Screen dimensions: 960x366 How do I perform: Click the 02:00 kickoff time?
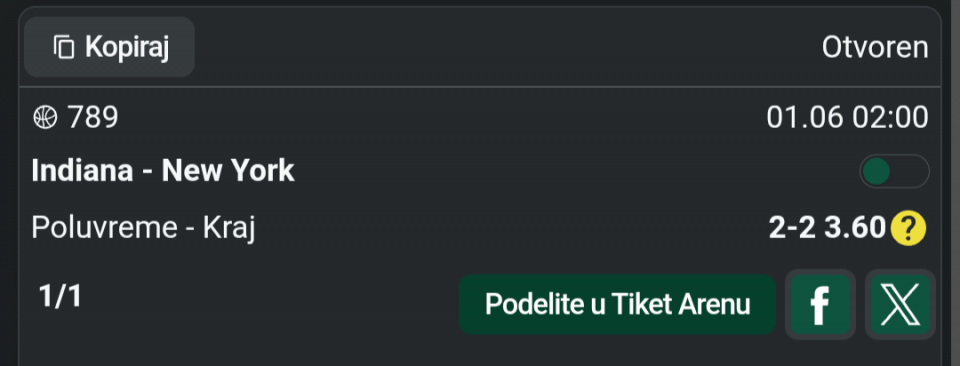pos(891,118)
